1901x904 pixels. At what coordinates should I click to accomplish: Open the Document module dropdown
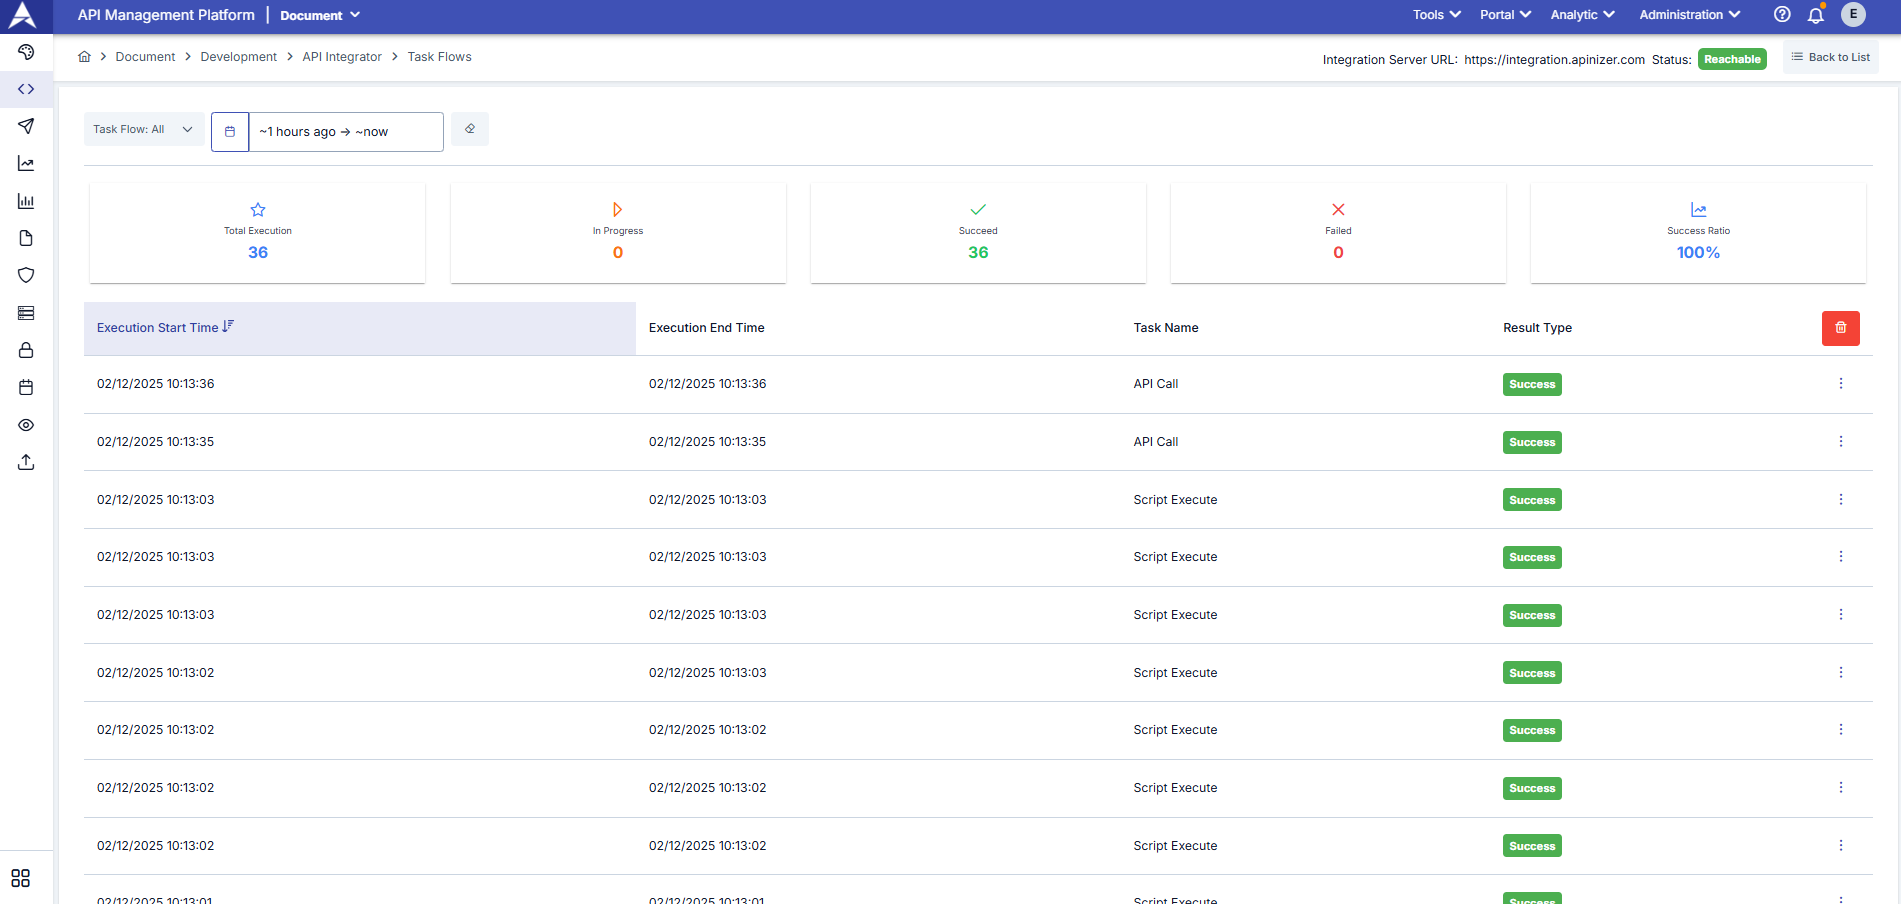point(319,15)
